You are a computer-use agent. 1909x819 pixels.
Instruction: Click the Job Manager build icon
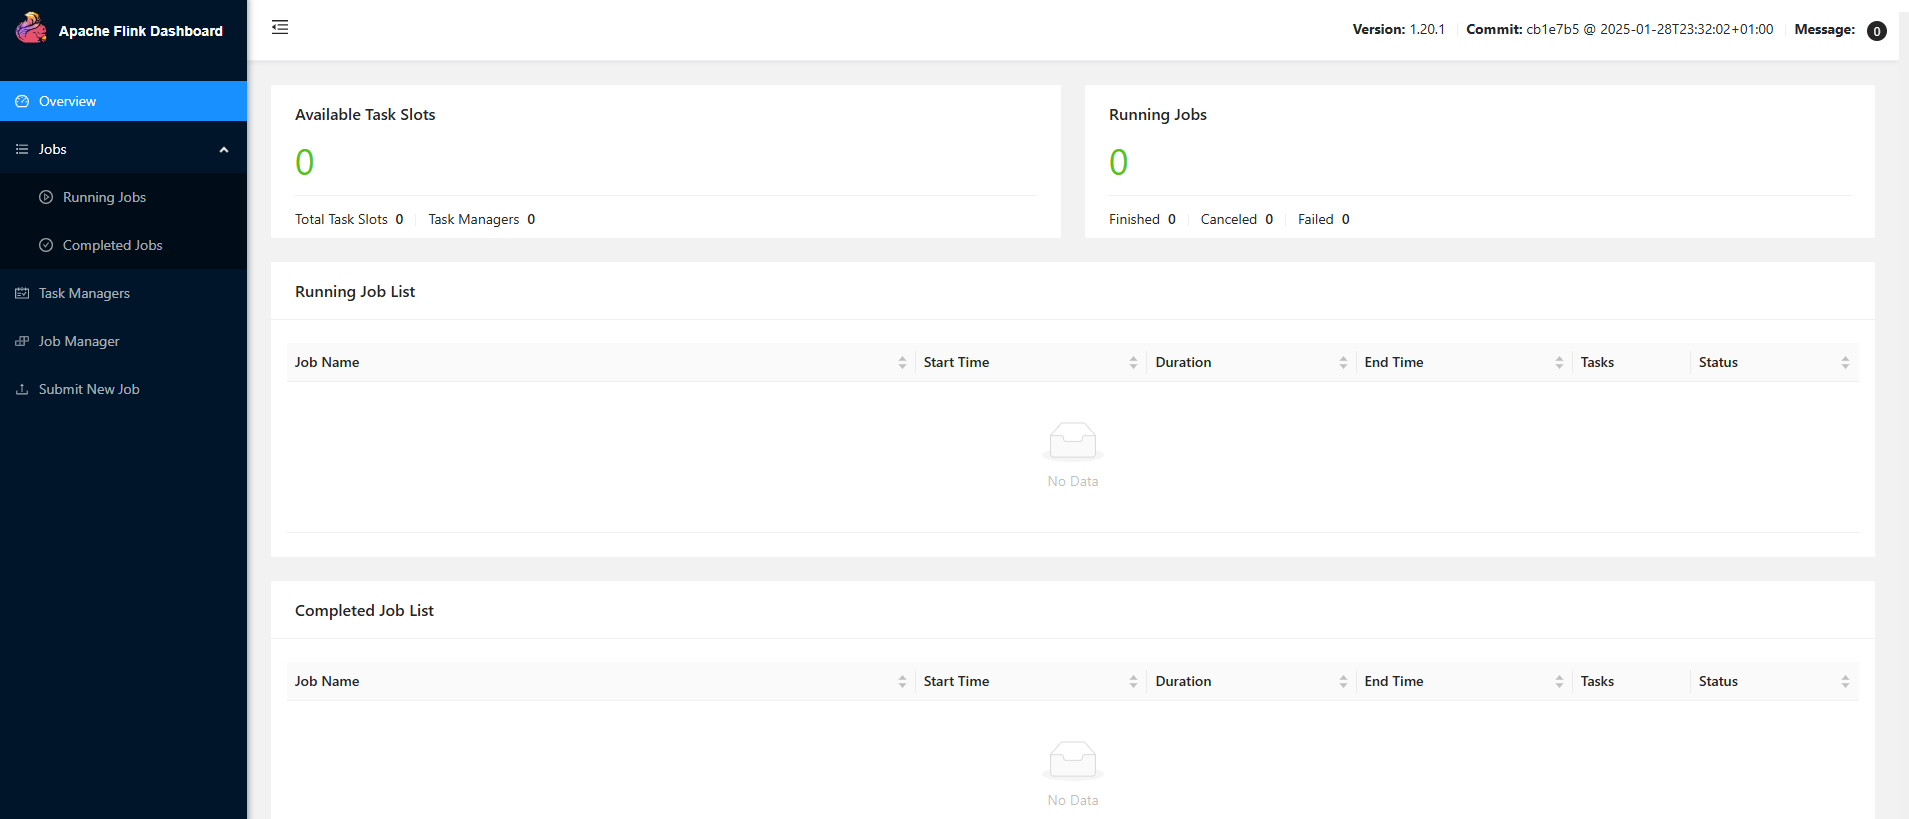22,341
